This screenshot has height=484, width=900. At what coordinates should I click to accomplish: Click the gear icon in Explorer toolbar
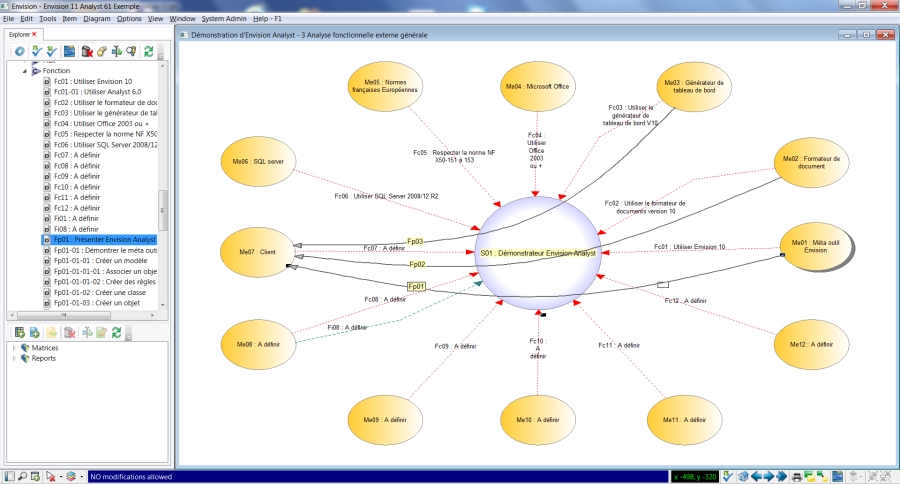[20, 51]
